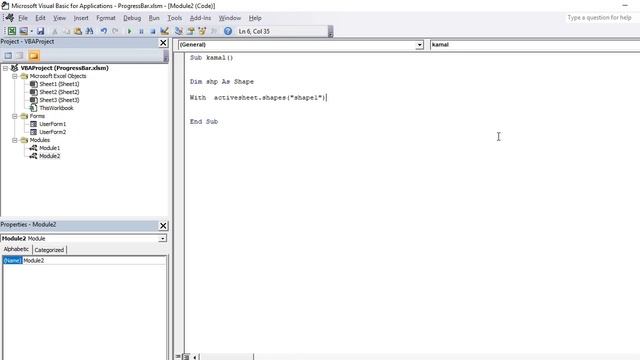The height and width of the screenshot is (360, 640).
Task: Open the Module2 Module properties dropdown
Action: click(162, 238)
